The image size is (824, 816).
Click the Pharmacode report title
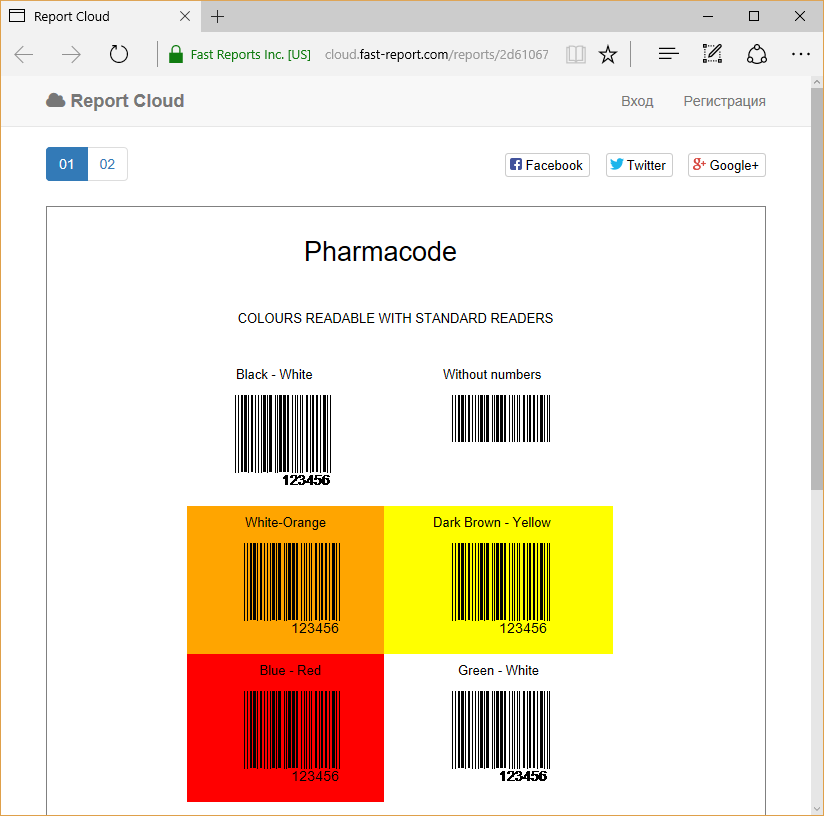[x=380, y=252]
